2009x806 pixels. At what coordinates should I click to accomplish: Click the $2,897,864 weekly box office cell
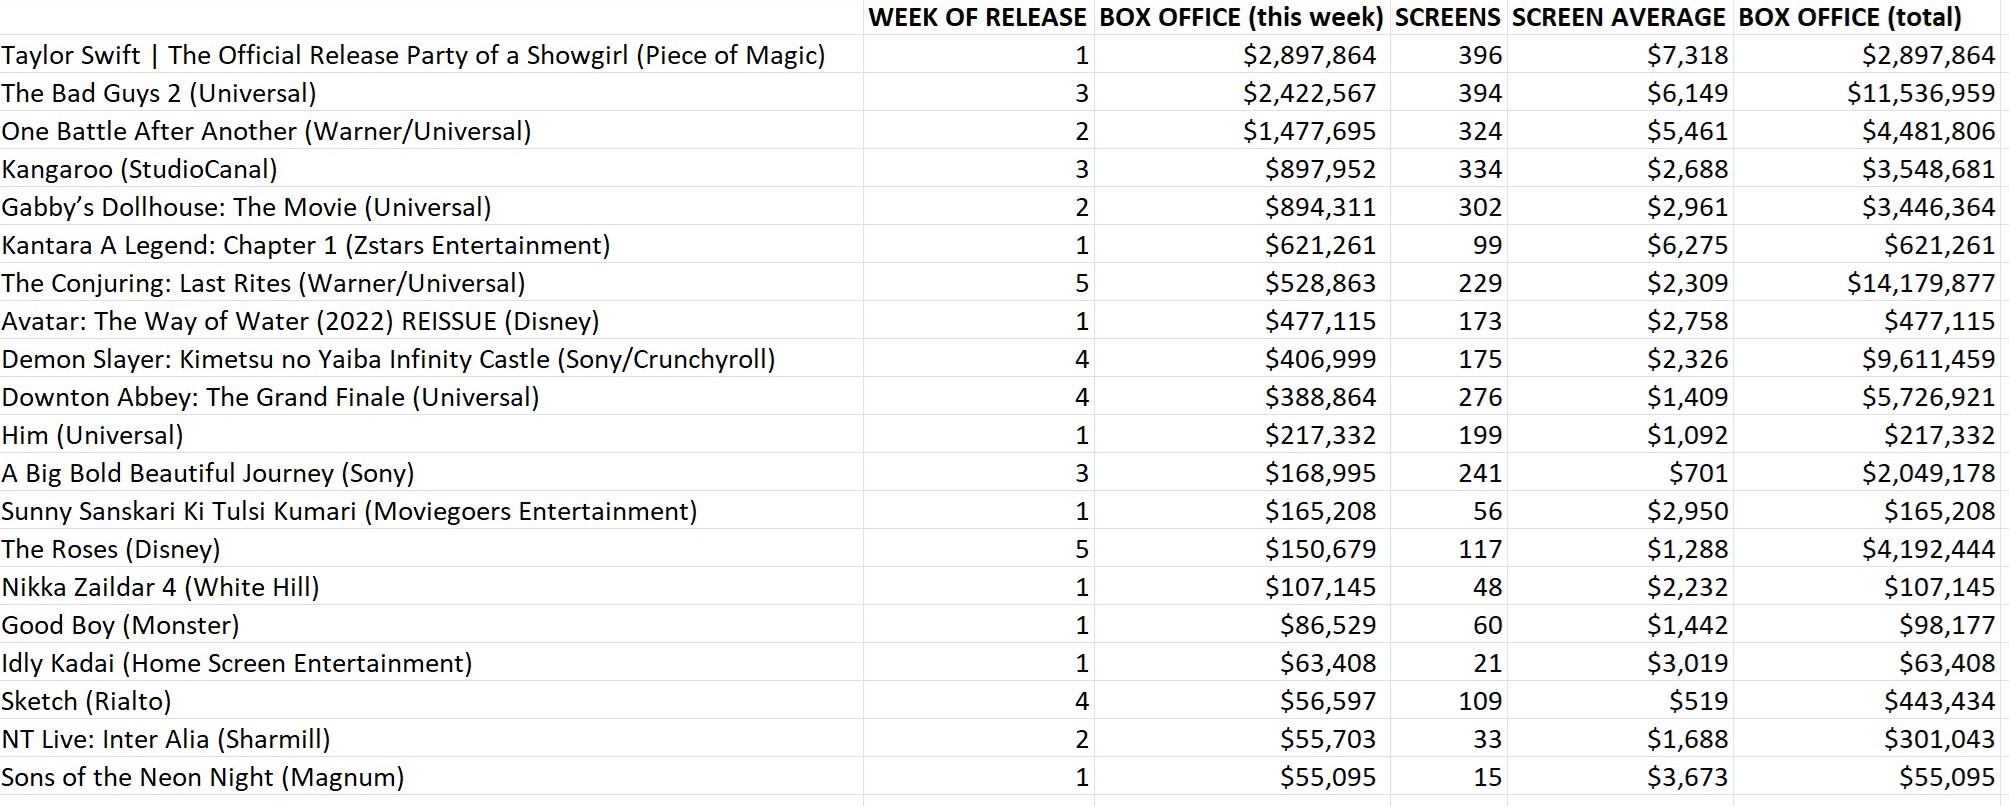point(1309,55)
